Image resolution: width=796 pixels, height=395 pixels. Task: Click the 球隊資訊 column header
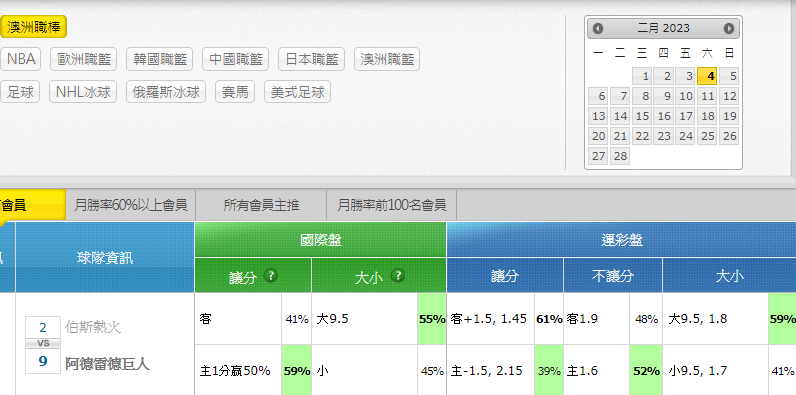pos(105,257)
